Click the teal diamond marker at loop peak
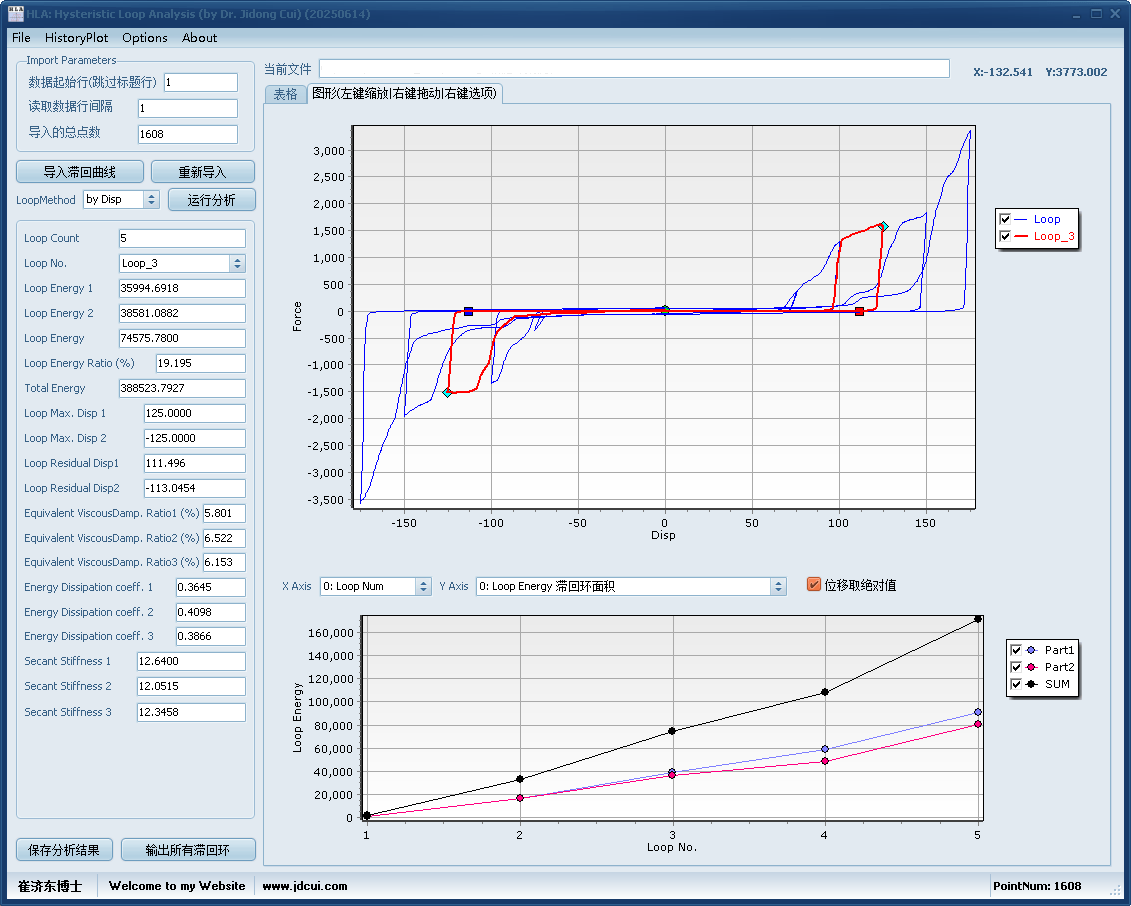The image size is (1131, 906). click(883, 226)
